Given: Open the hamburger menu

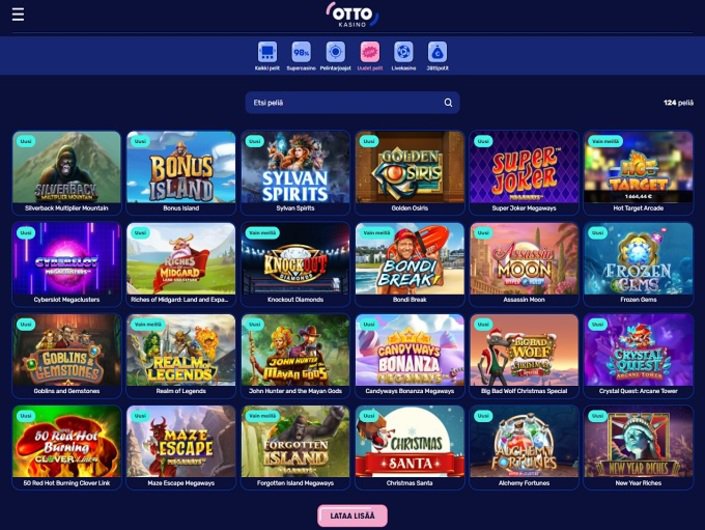Looking at the screenshot, I should click(x=18, y=14).
